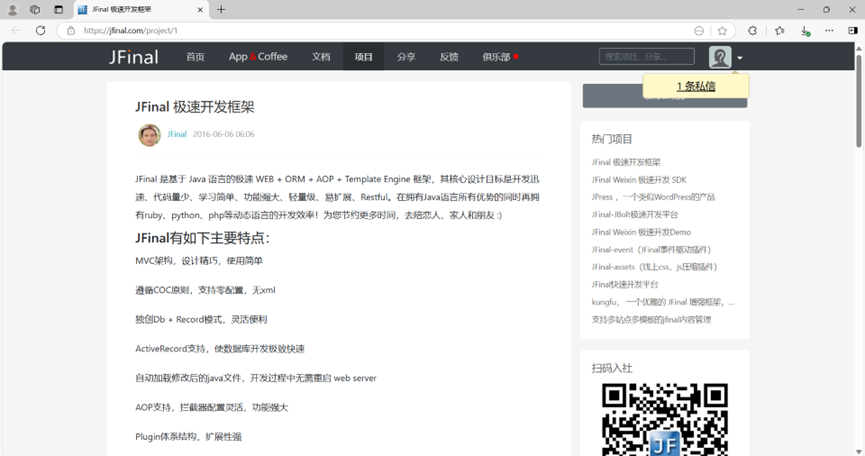This screenshot has height=456, width=865.
Task: Click the line 遵循COC原则，支持零配置，无xml
Action: pyautogui.click(x=205, y=290)
